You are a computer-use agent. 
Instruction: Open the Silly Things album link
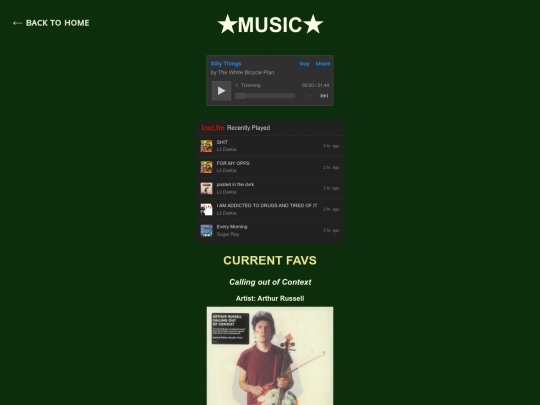point(226,64)
